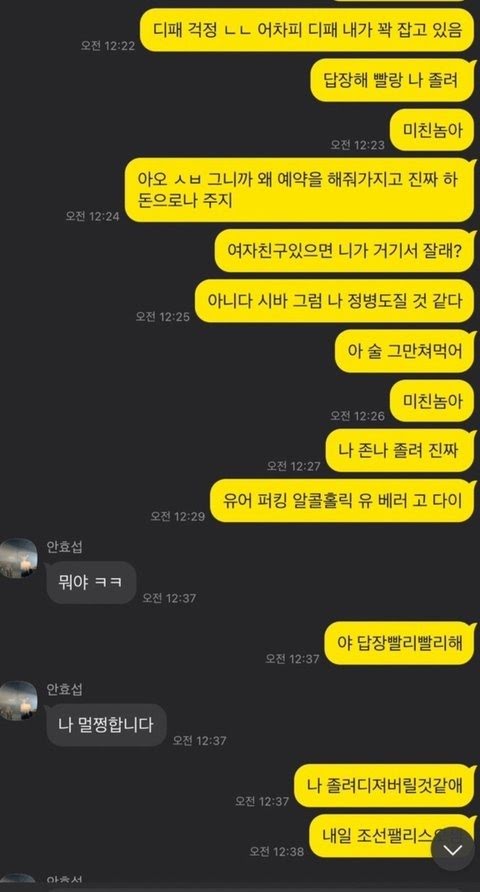Tap the 나 졸려디져버릴것같애 bubble
The height and width of the screenshot is (892, 480).
point(384,786)
